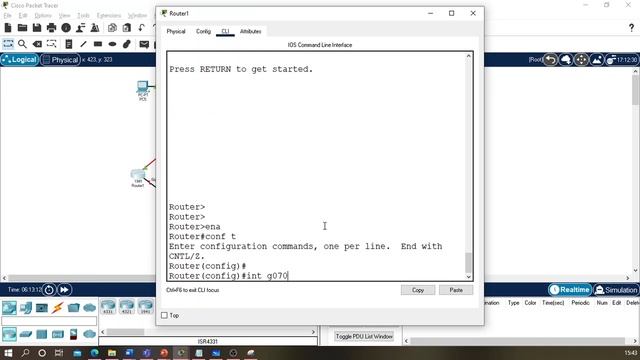The width and height of the screenshot is (640, 360).
Task: Open the Attributes tab in Router1
Action: (251, 31)
